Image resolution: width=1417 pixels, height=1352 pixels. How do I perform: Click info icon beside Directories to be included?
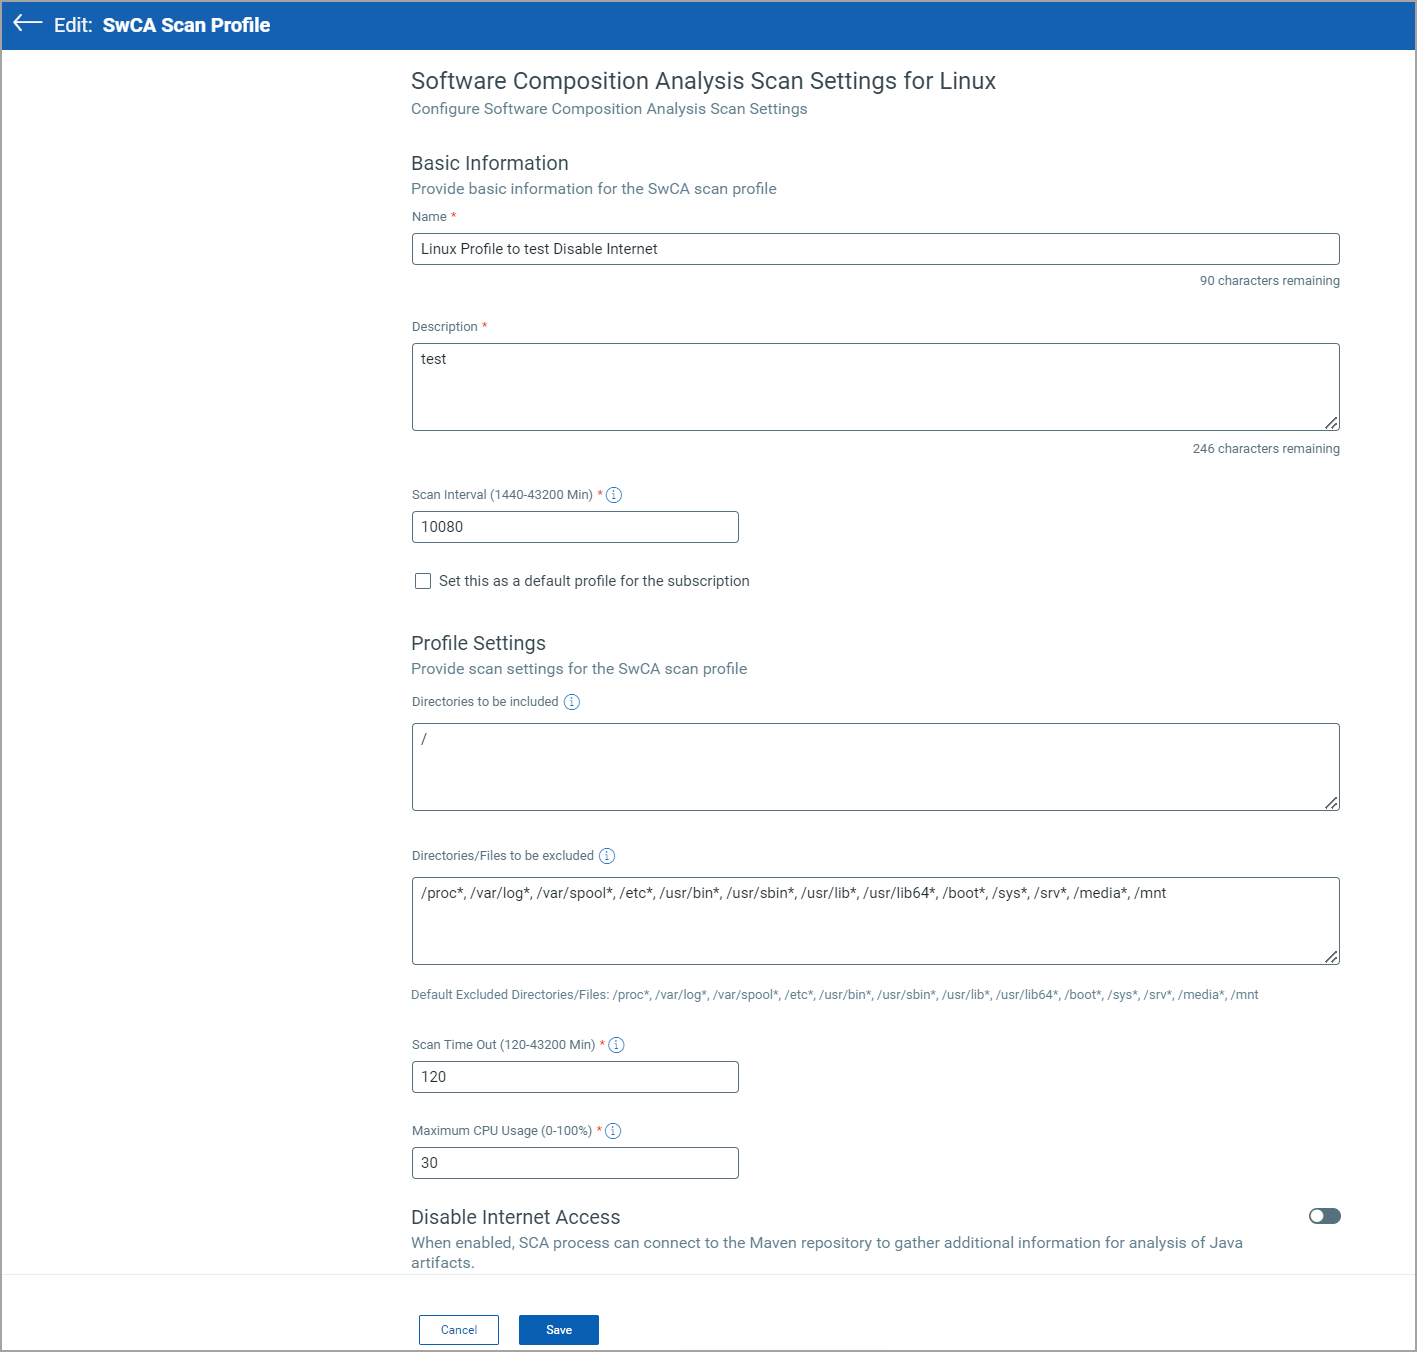point(572,702)
